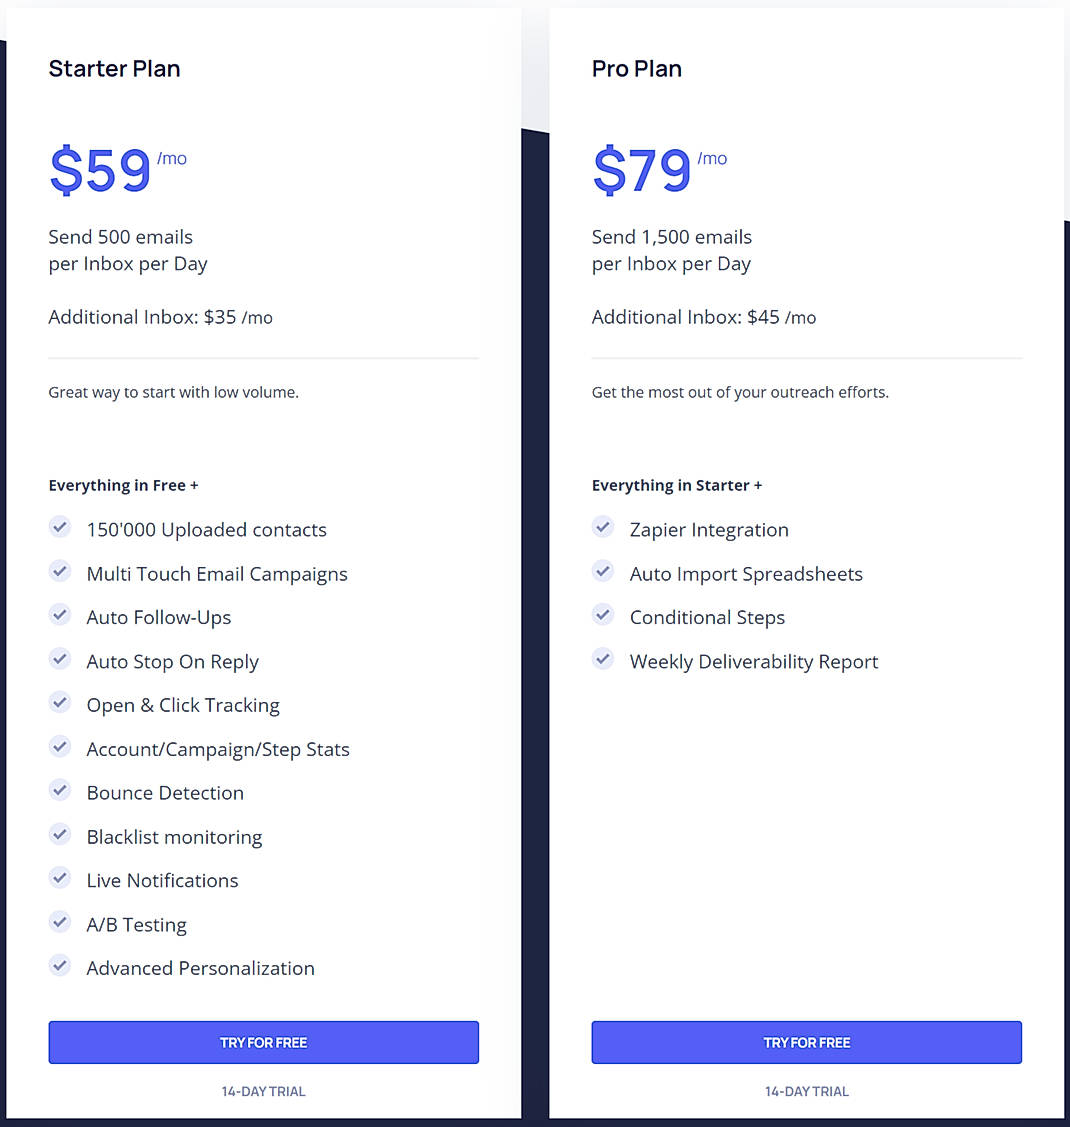Click the checkmark next to Multi Touch Email Campaigns
Viewport: 1070px width, 1127px height.
click(60, 571)
